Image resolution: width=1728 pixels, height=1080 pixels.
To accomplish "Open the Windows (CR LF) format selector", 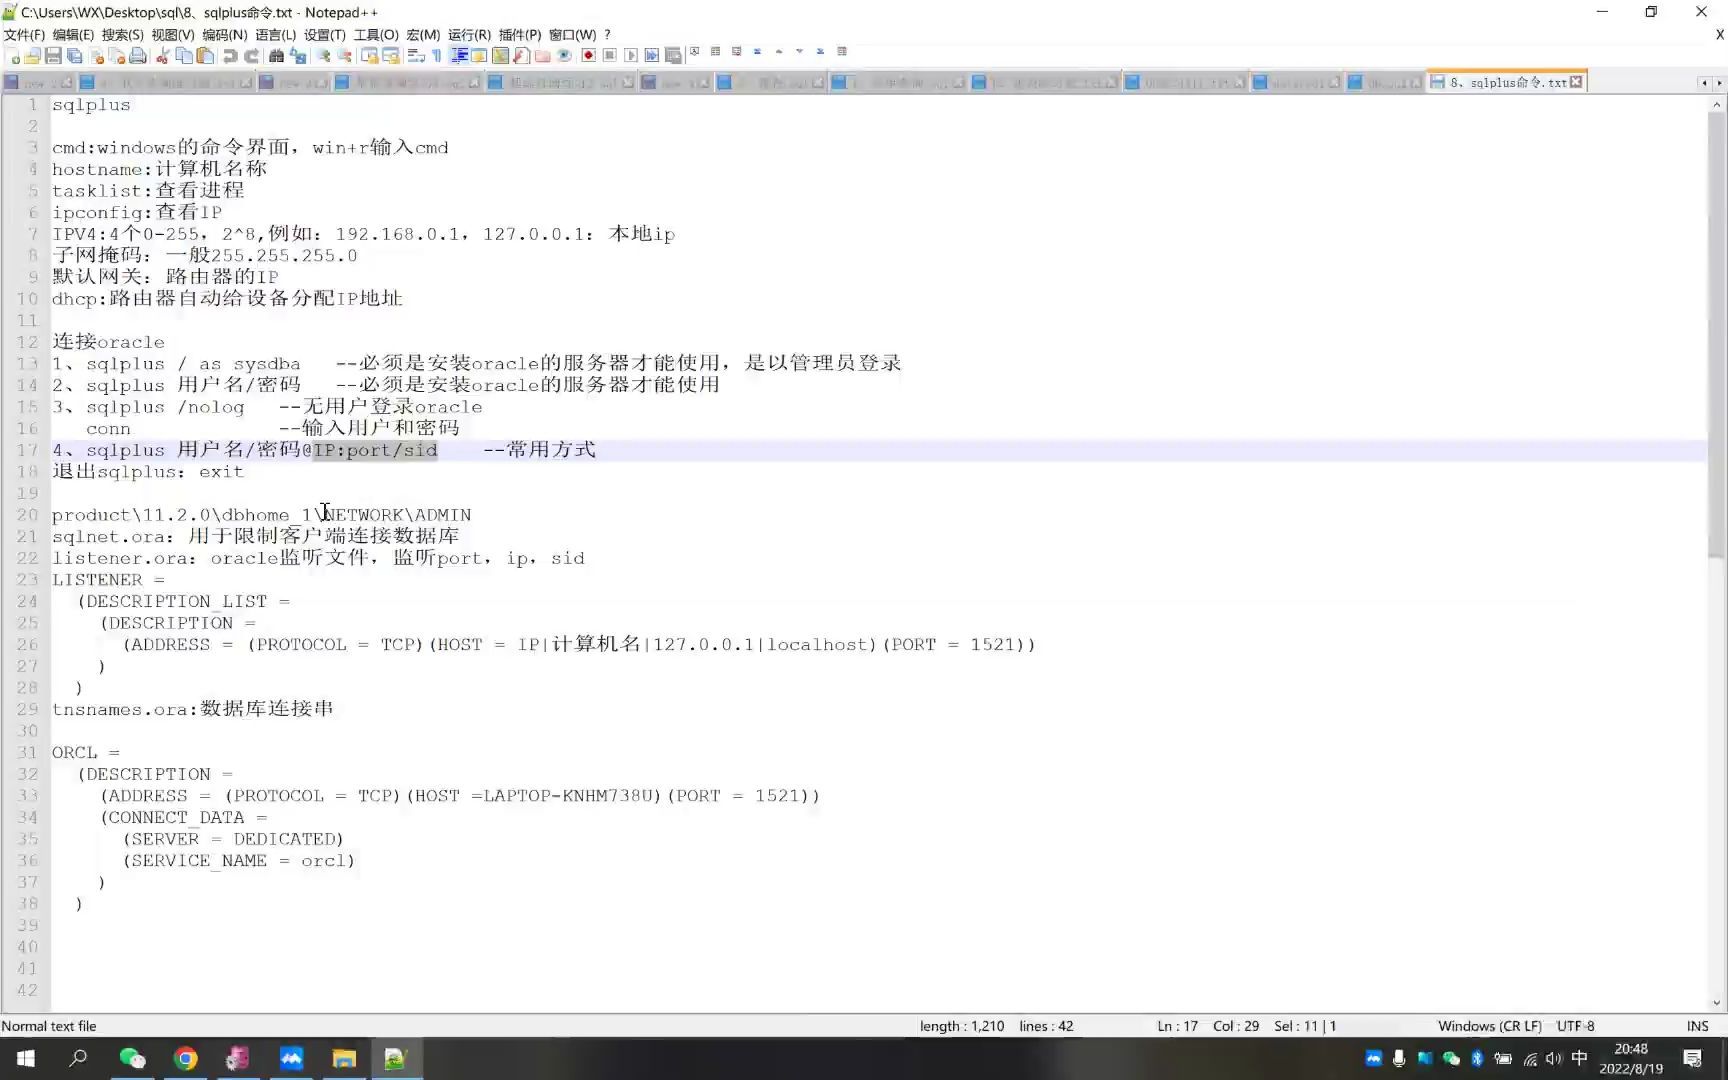I will 1489,1026.
